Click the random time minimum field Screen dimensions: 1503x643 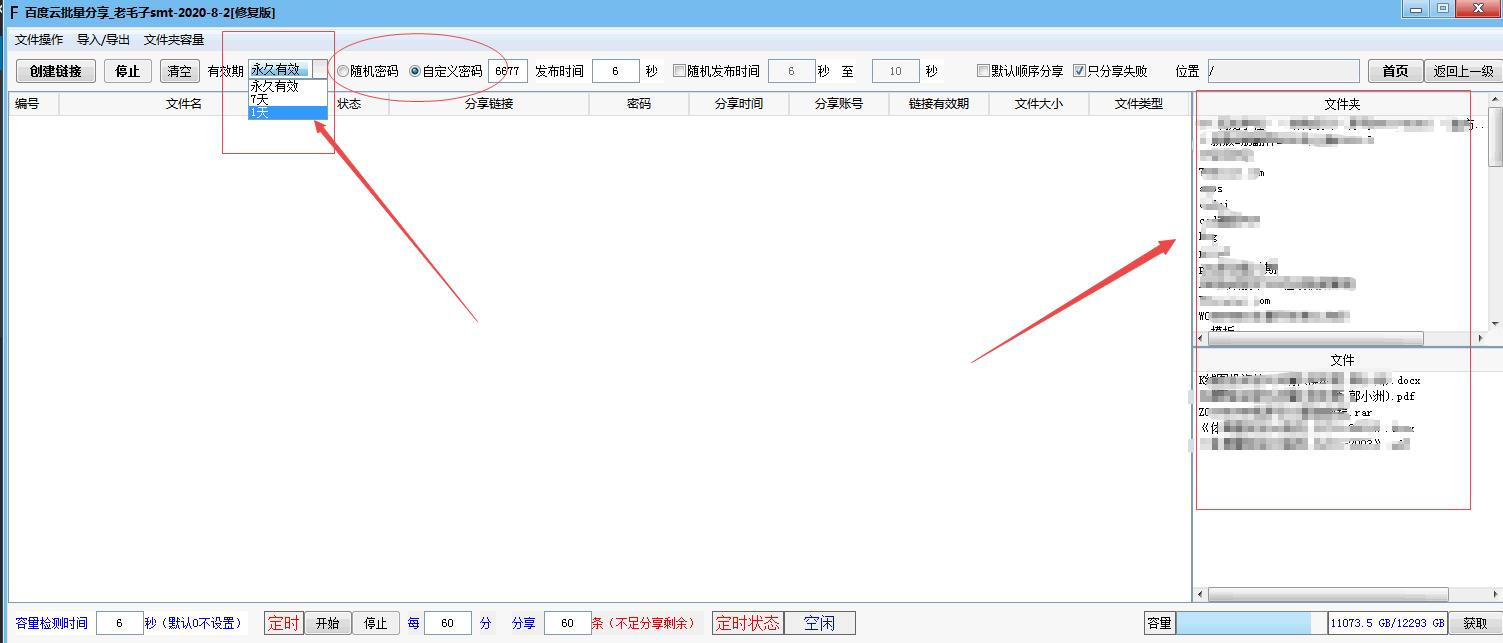[792, 71]
